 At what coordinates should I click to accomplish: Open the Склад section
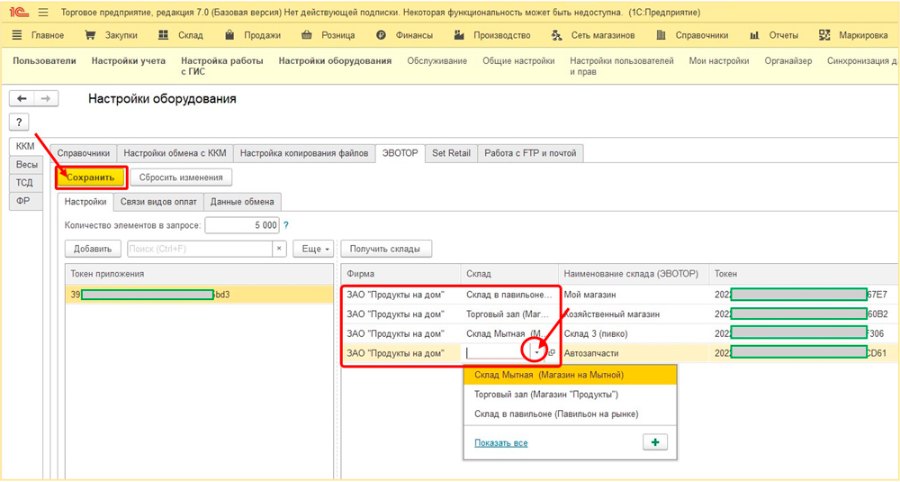point(191,36)
